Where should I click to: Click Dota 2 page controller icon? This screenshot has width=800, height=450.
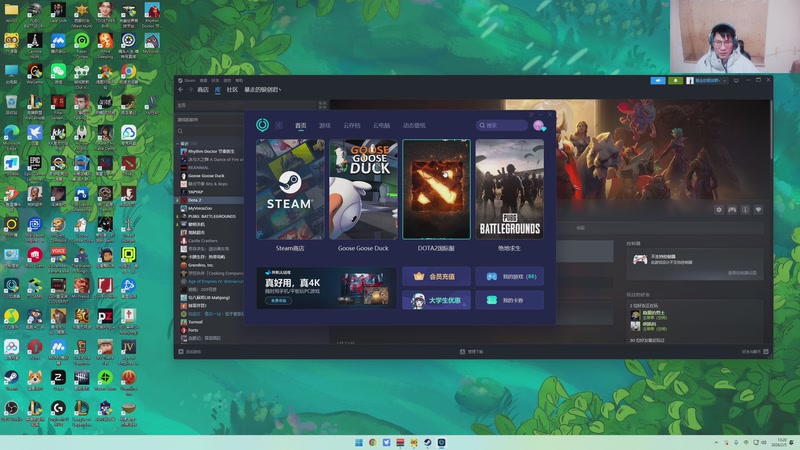click(x=732, y=210)
